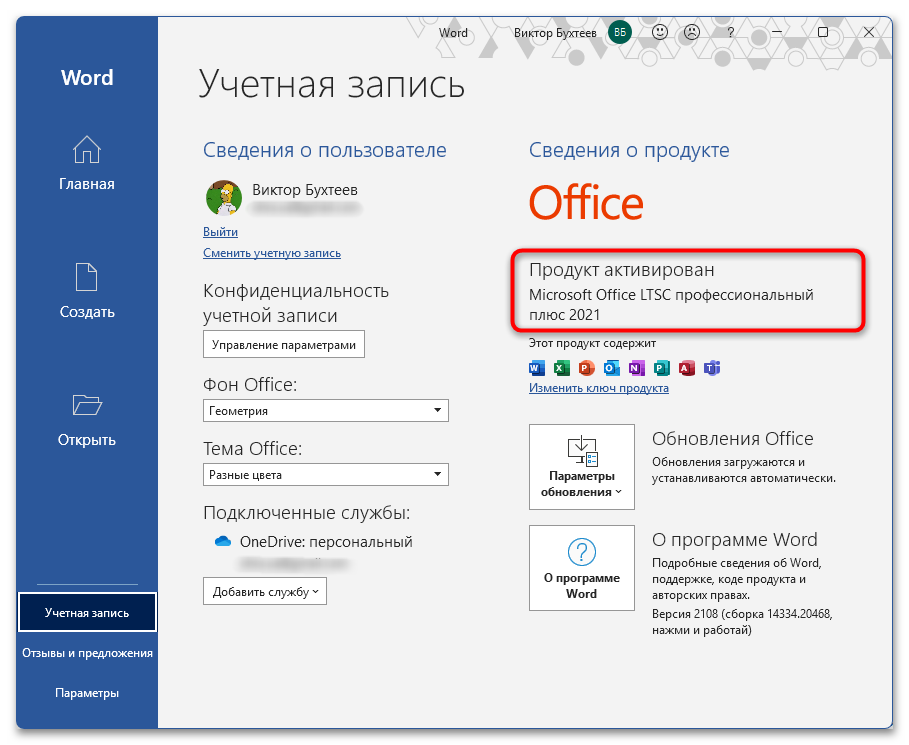
Task: Open the Teams icon in the suite row
Action: tap(712, 368)
